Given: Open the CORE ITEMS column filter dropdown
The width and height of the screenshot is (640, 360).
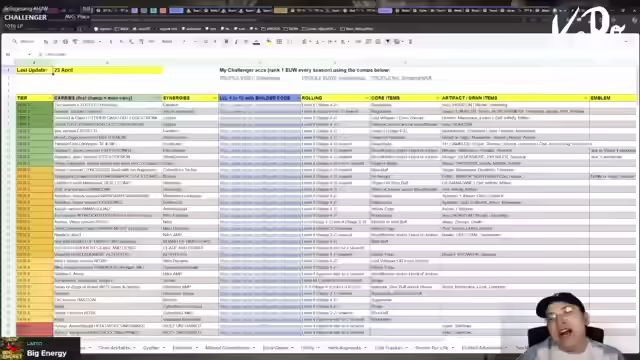Looking at the screenshot, I should [438, 98].
